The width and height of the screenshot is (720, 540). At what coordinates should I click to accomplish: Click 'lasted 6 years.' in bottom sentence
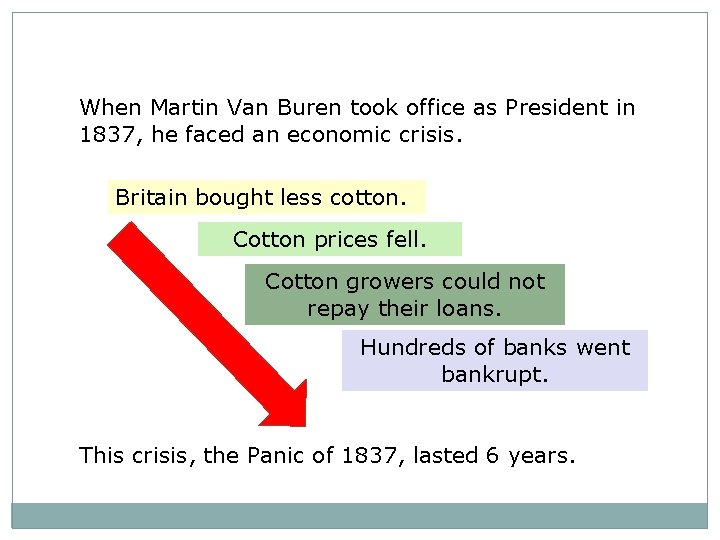click(x=494, y=456)
